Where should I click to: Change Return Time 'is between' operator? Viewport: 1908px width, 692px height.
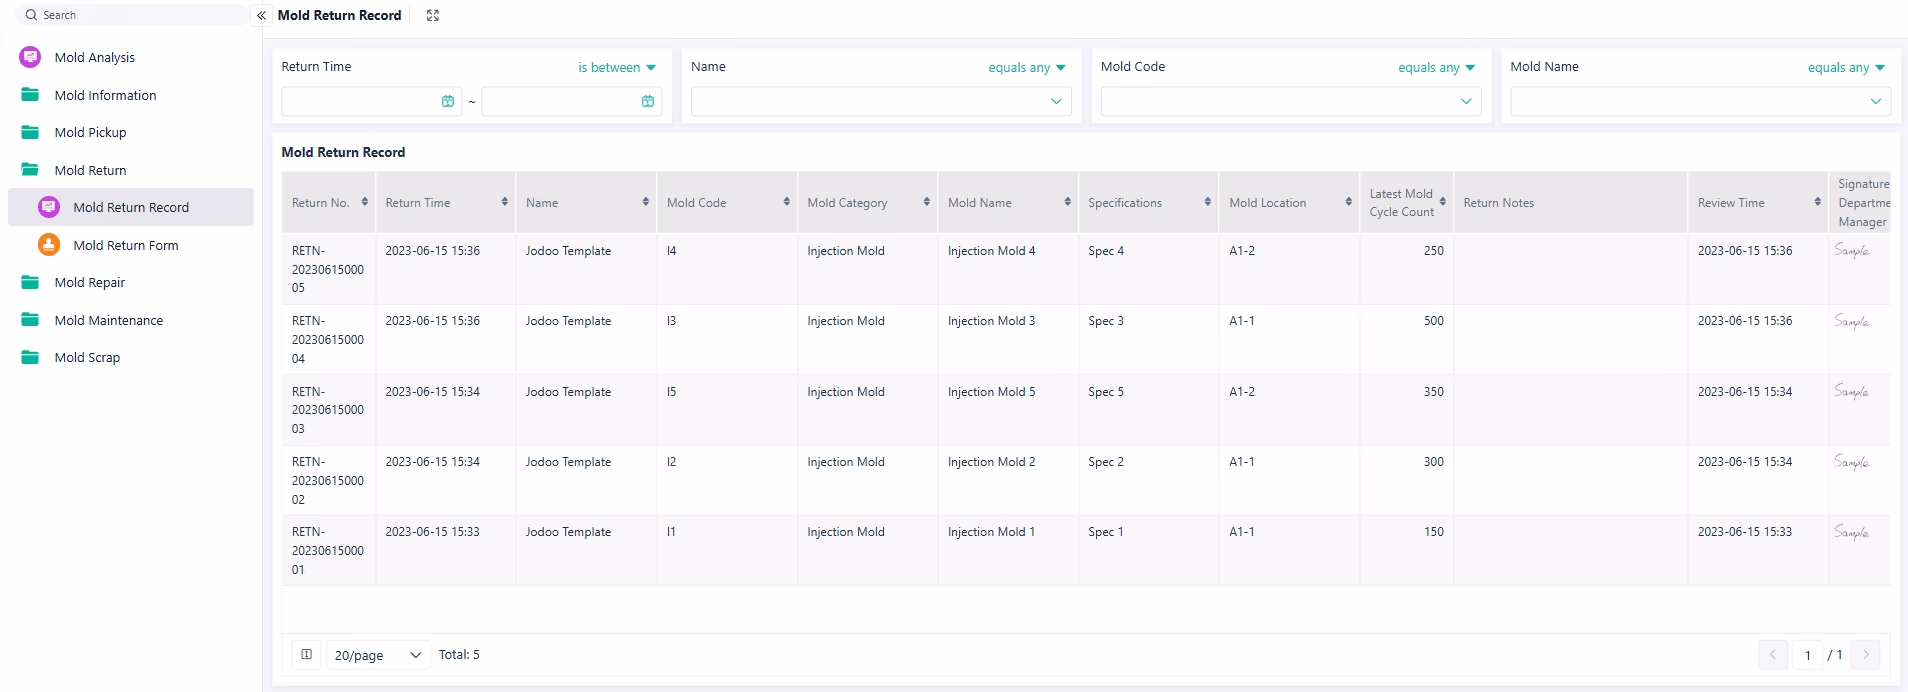pyautogui.click(x=616, y=68)
